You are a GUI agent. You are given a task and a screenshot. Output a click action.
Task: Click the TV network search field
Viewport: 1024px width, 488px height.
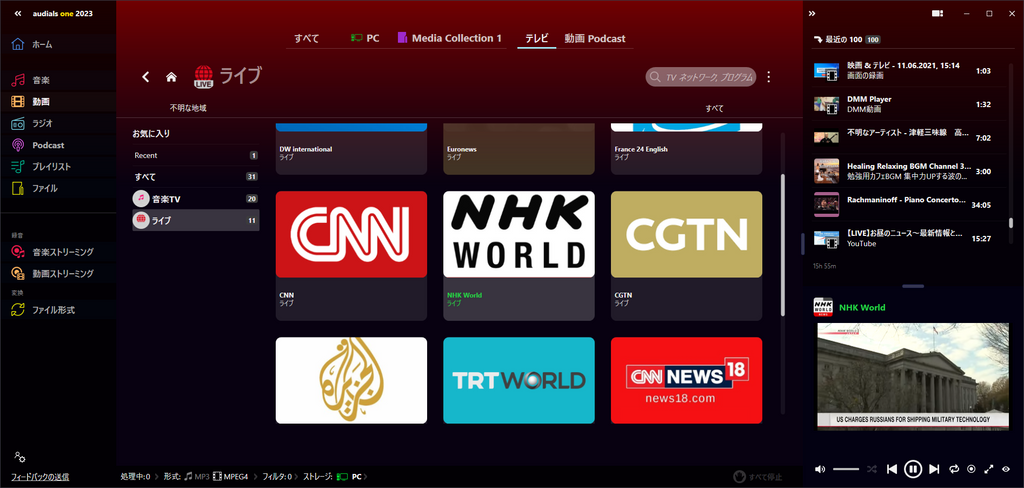coord(701,77)
